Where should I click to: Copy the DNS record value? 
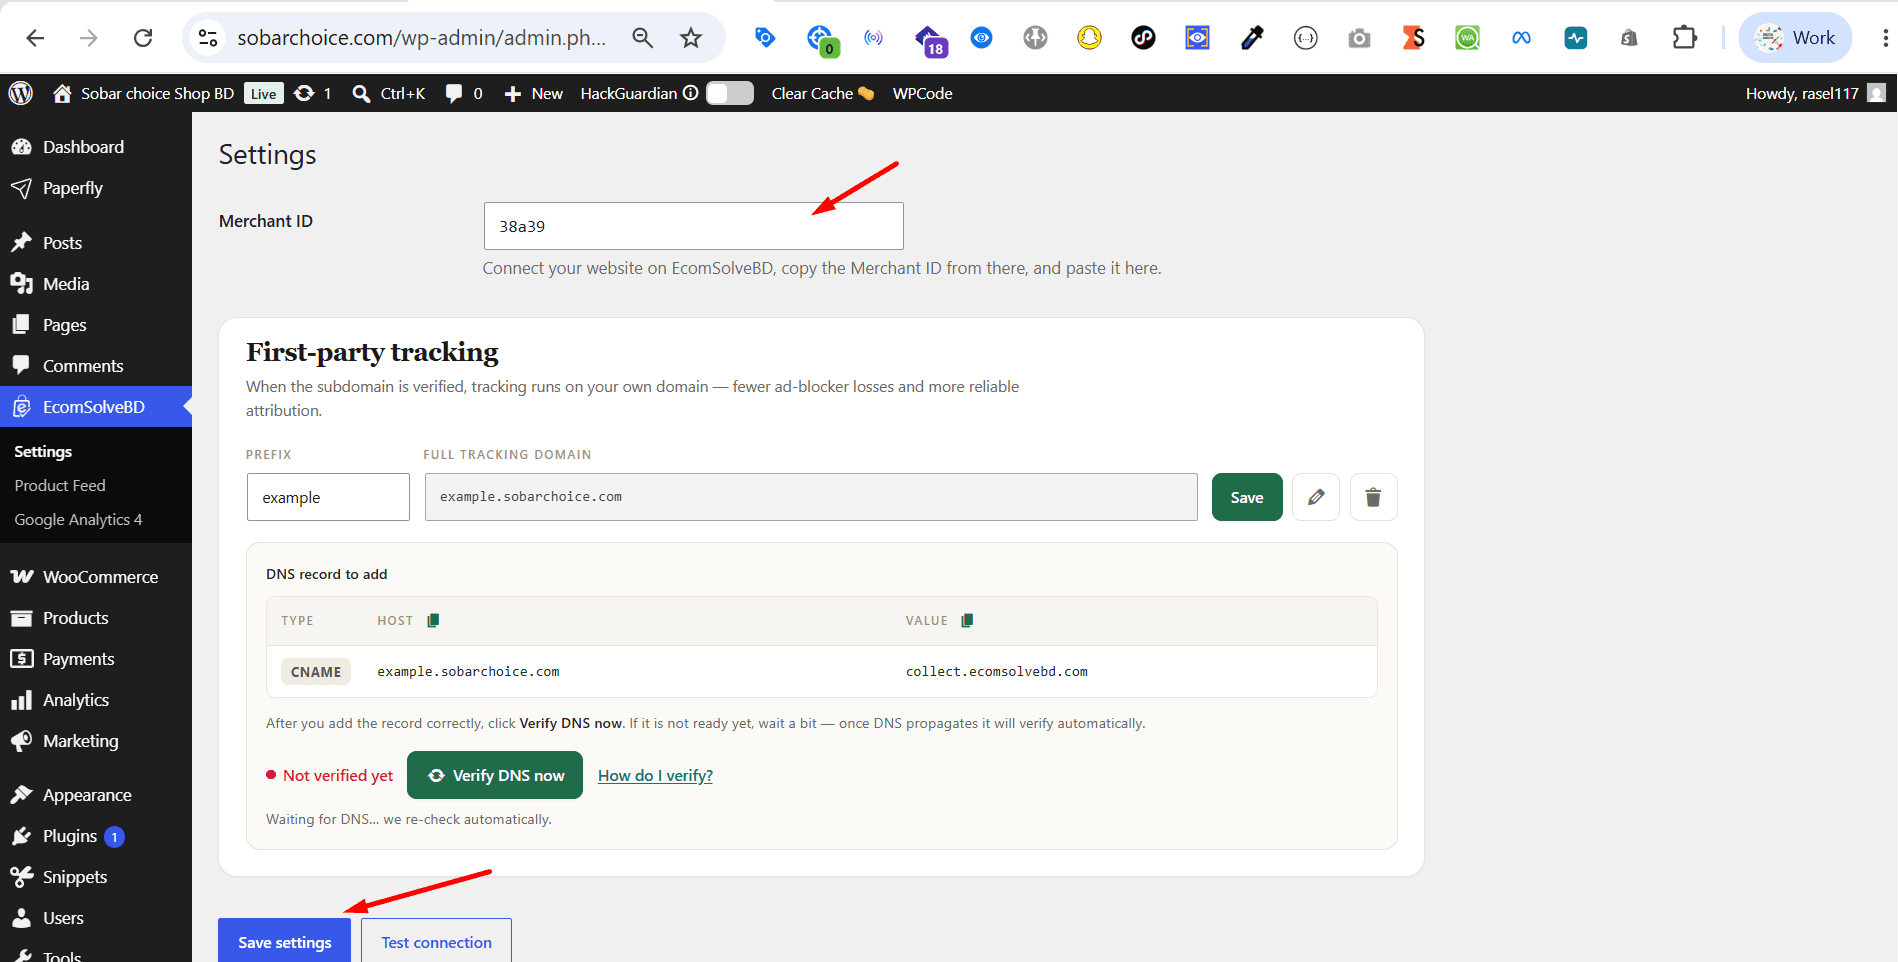(967, 621)
